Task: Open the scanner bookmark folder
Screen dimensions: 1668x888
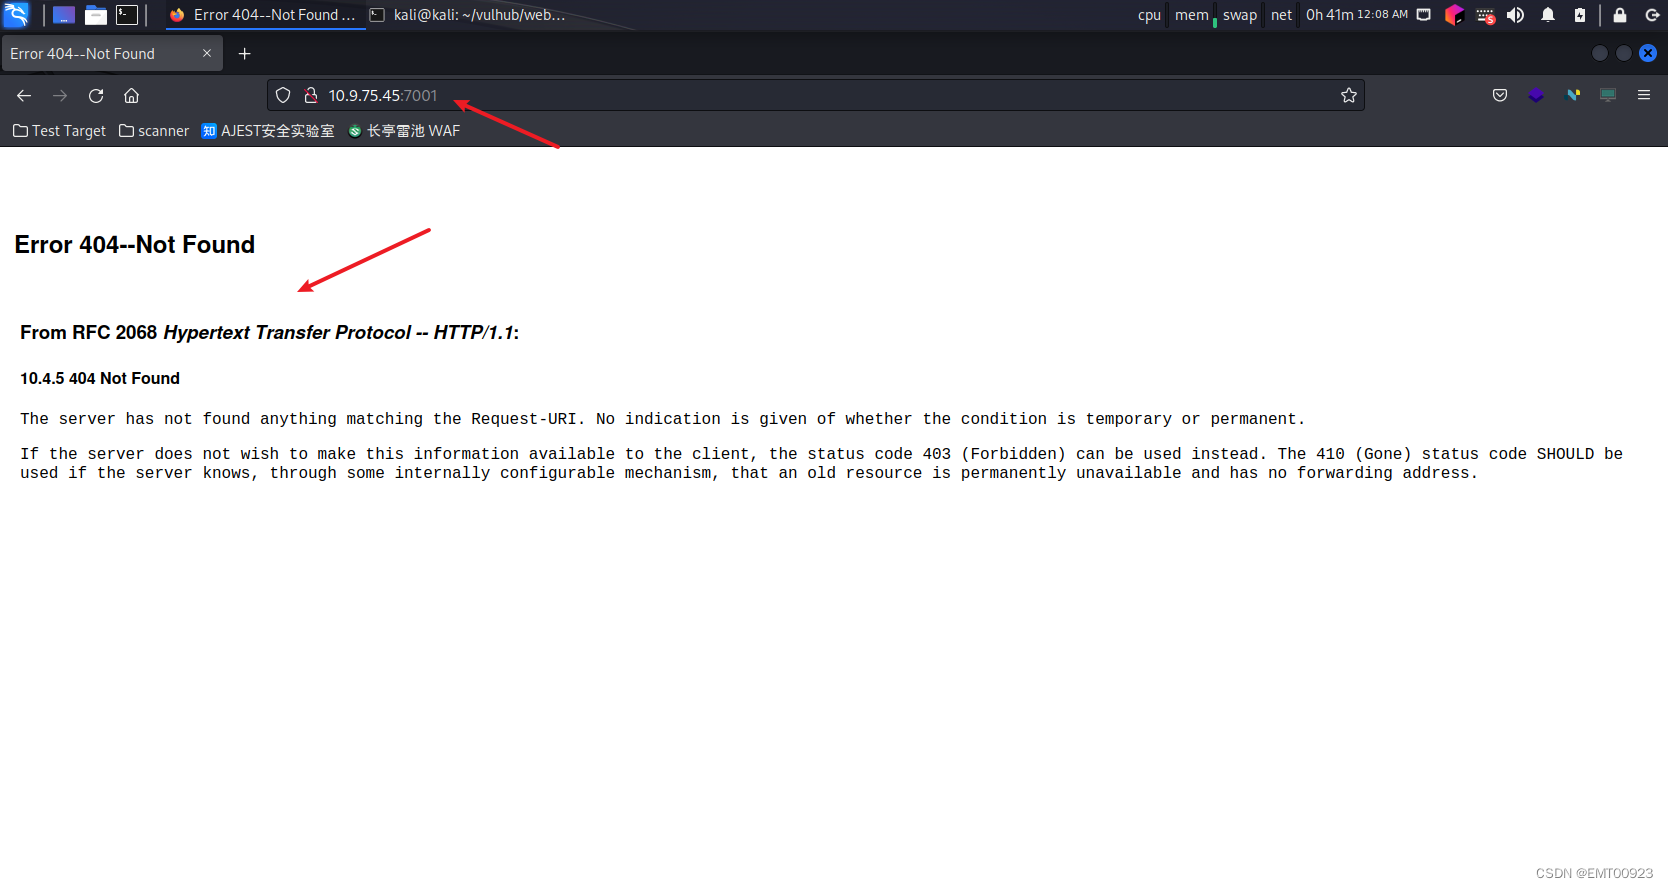Action: pyautogui.click(x=154, y=131)
